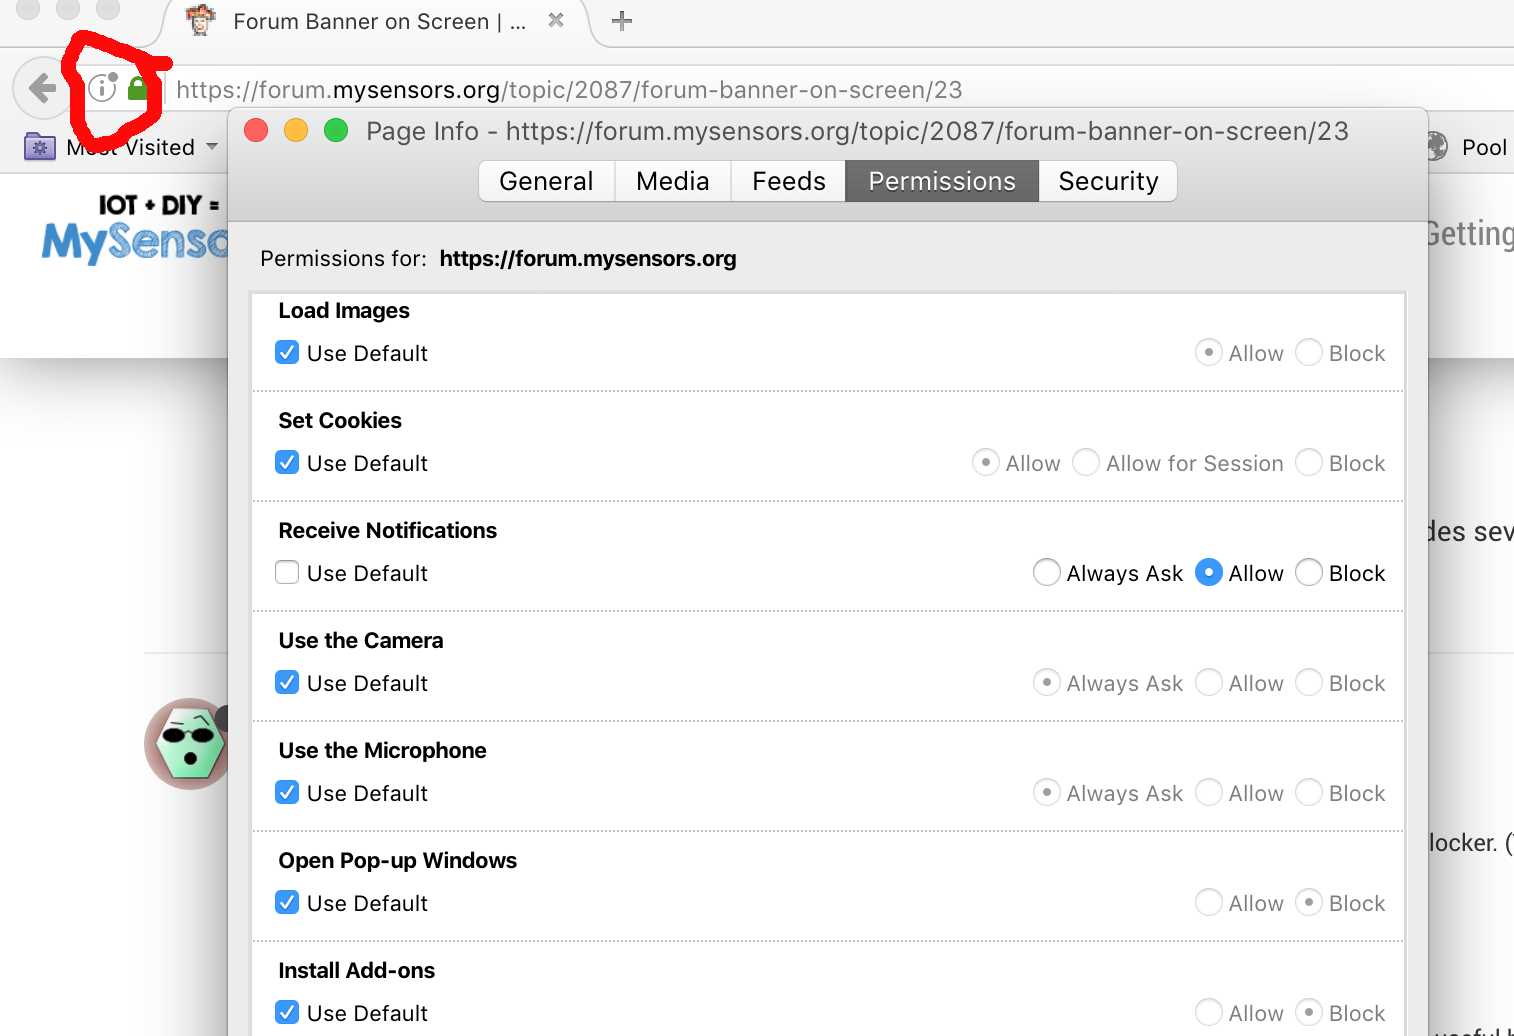The image size is (1514, 1036).
Task: Uncheck Use Default for Use the Camera
Action: point(287,683)
